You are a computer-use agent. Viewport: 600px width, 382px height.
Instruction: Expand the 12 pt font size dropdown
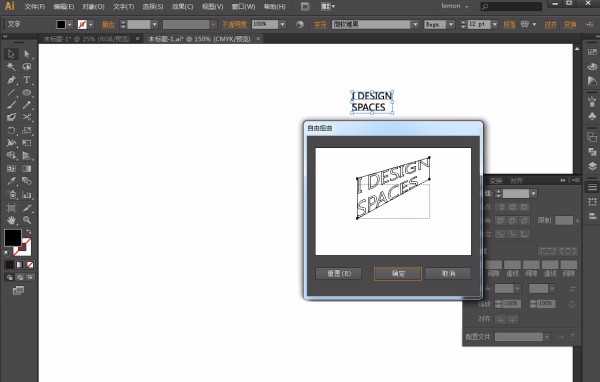pyautogui.click(x=494, y=24)
